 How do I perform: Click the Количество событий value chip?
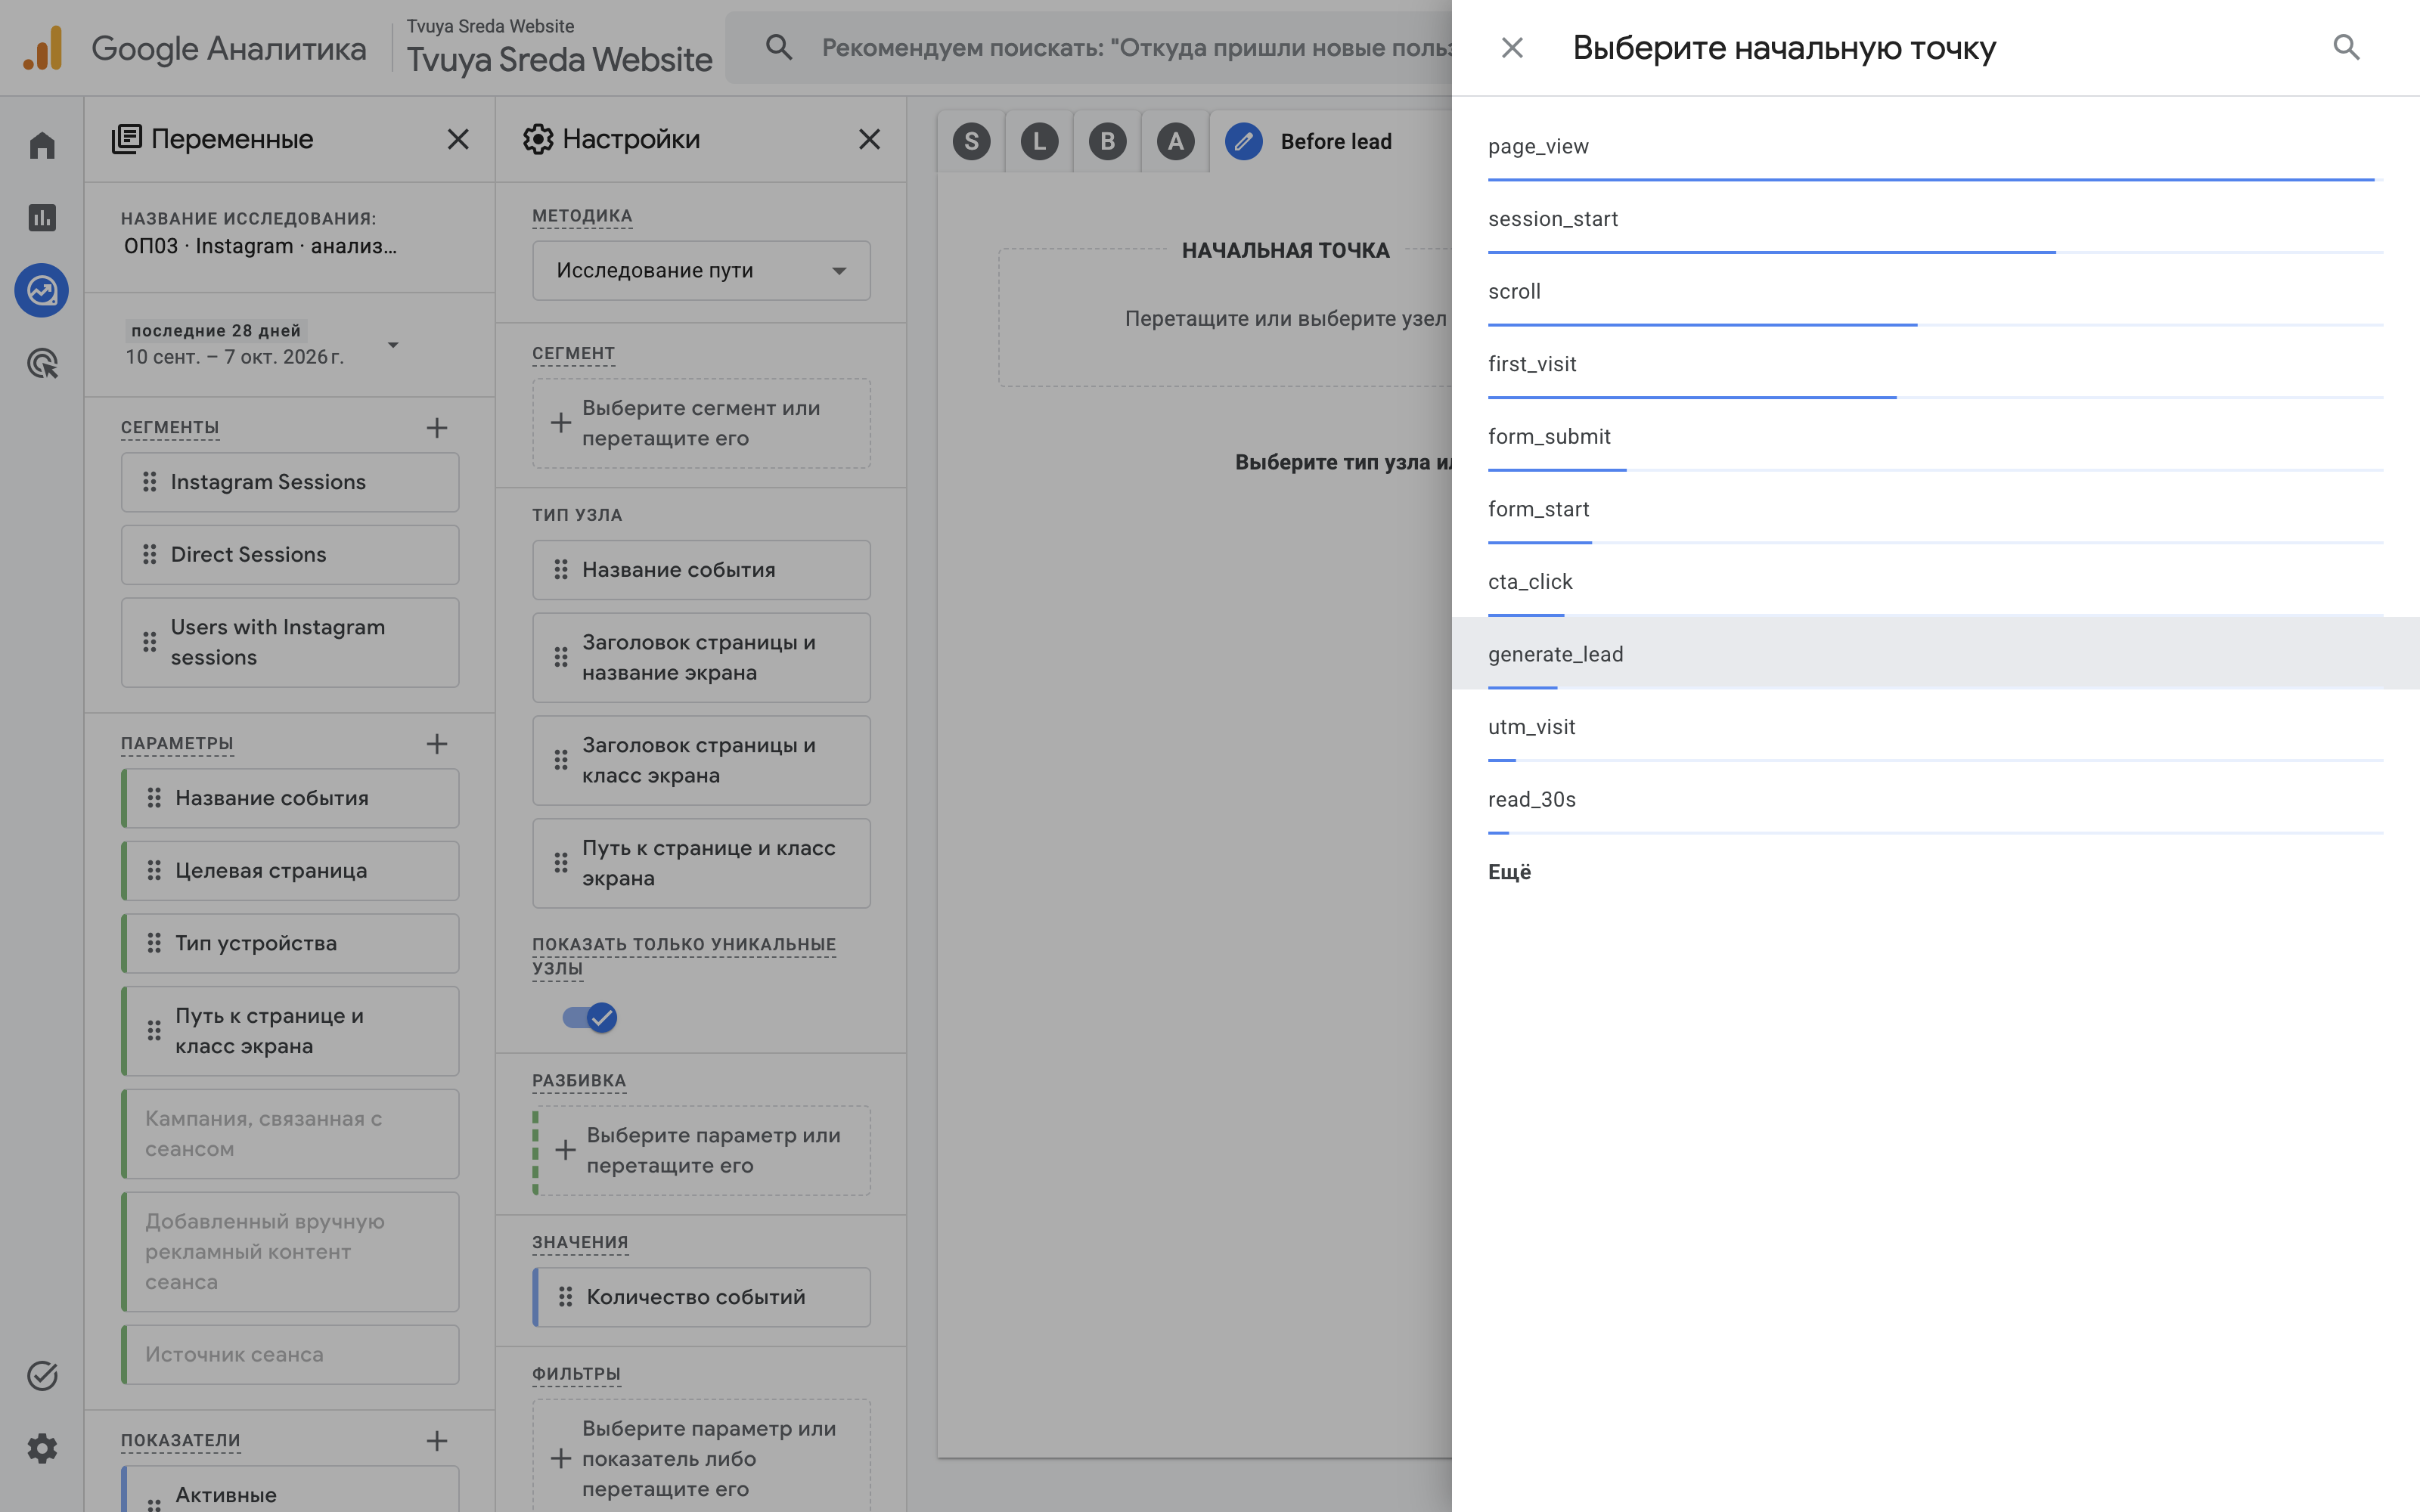[x=701, y=1297]
